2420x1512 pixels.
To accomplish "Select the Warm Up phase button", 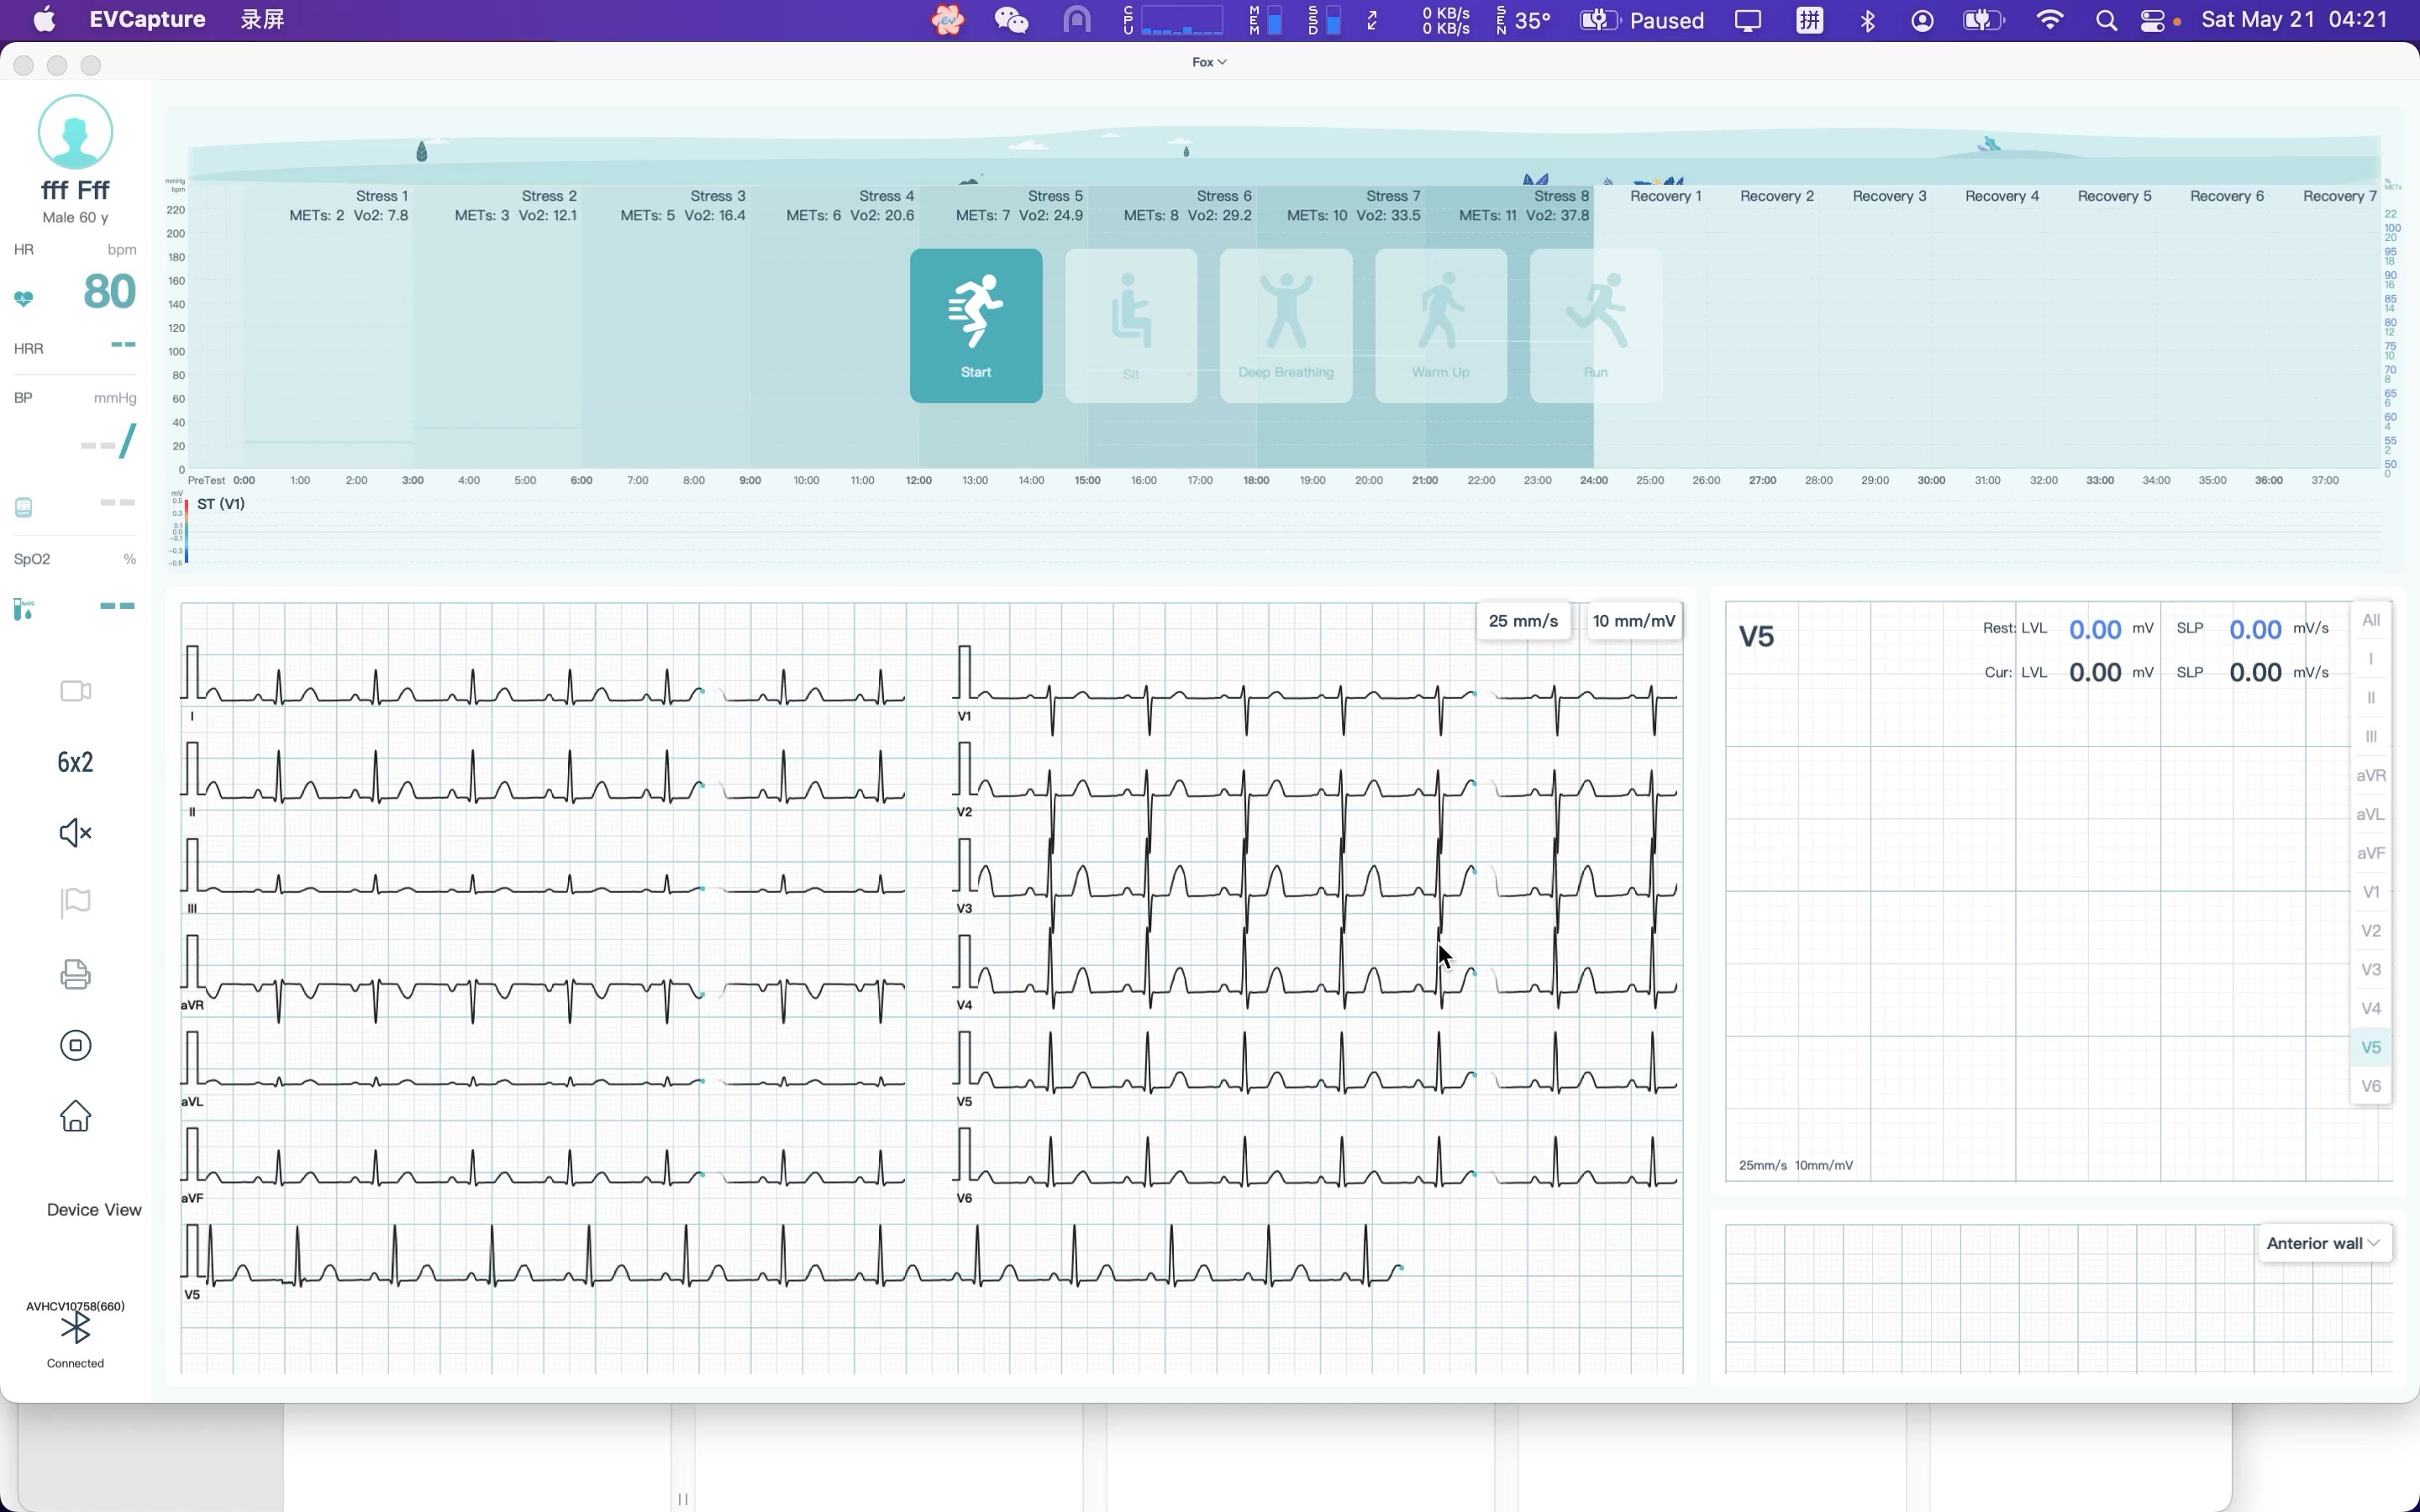I will [x=1441, y=326].
